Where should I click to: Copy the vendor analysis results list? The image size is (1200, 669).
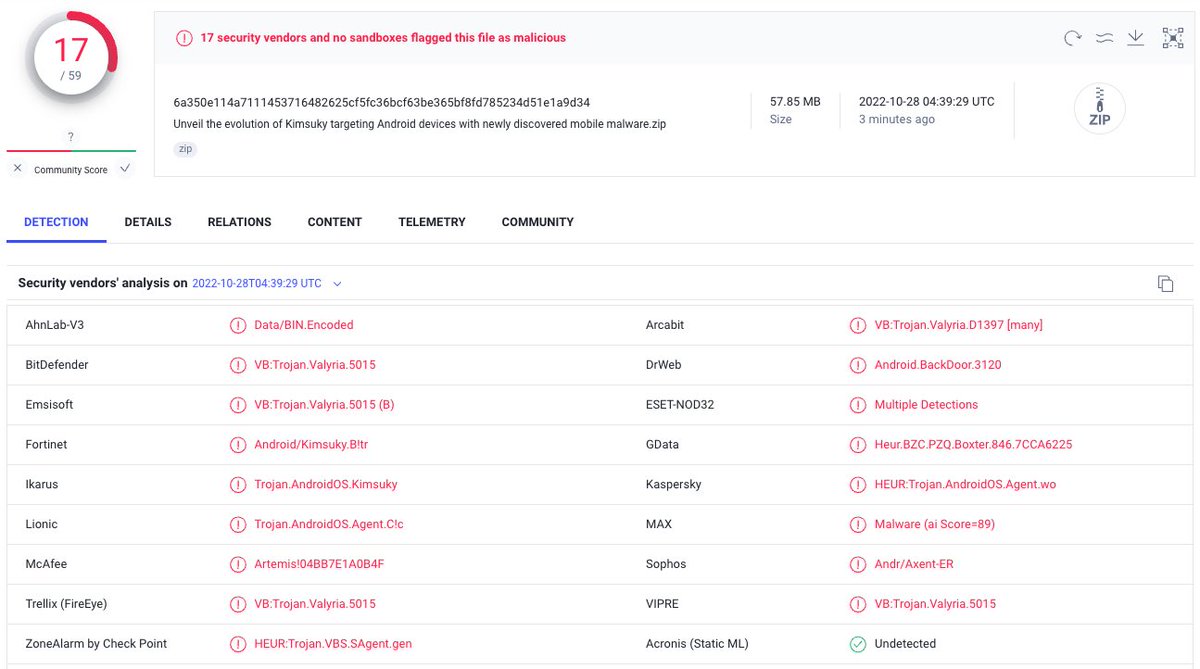(x=1165, y=283)
